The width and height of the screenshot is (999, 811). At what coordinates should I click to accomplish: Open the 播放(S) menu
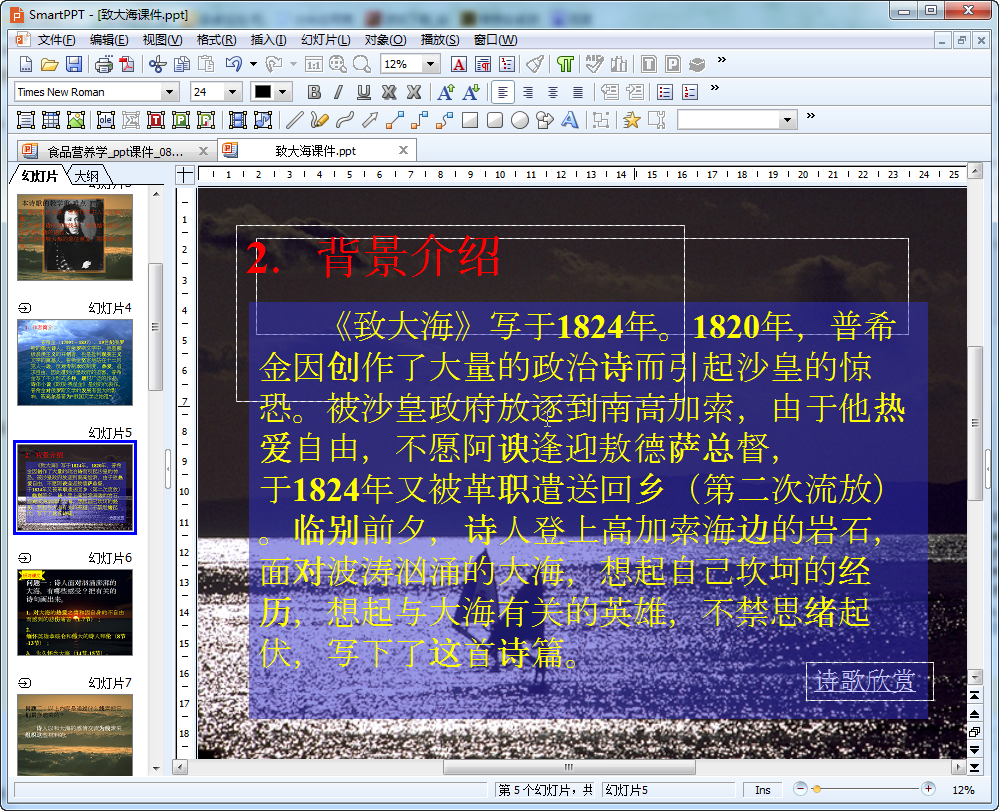440,40
